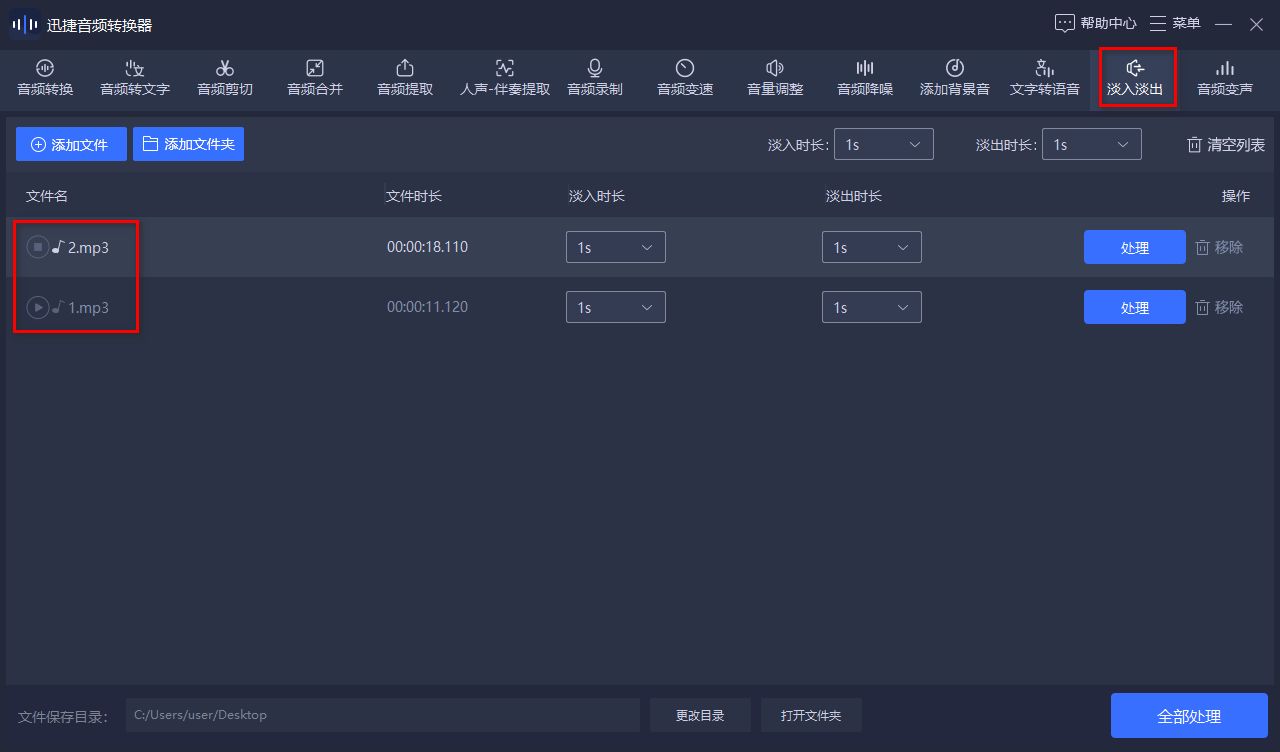Screen dimensions: 1280x752
Task: Open the 音频变声 voice changer tool
Action: pos(1225,78)
